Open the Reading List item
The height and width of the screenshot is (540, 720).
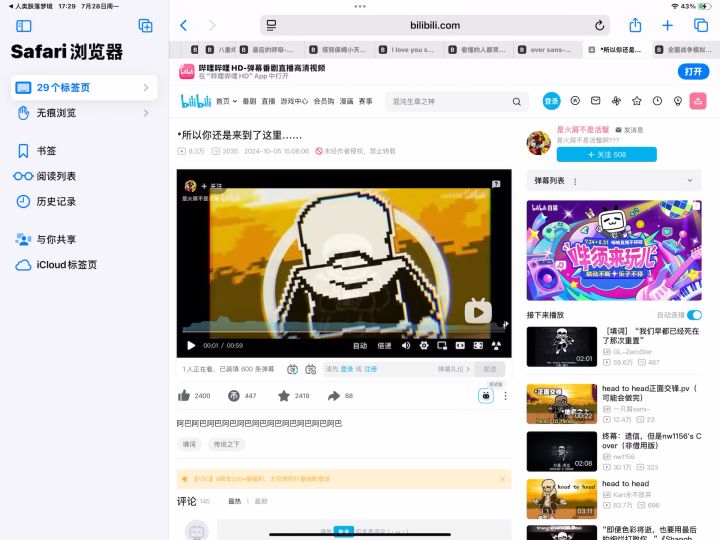tap(84, 176)
